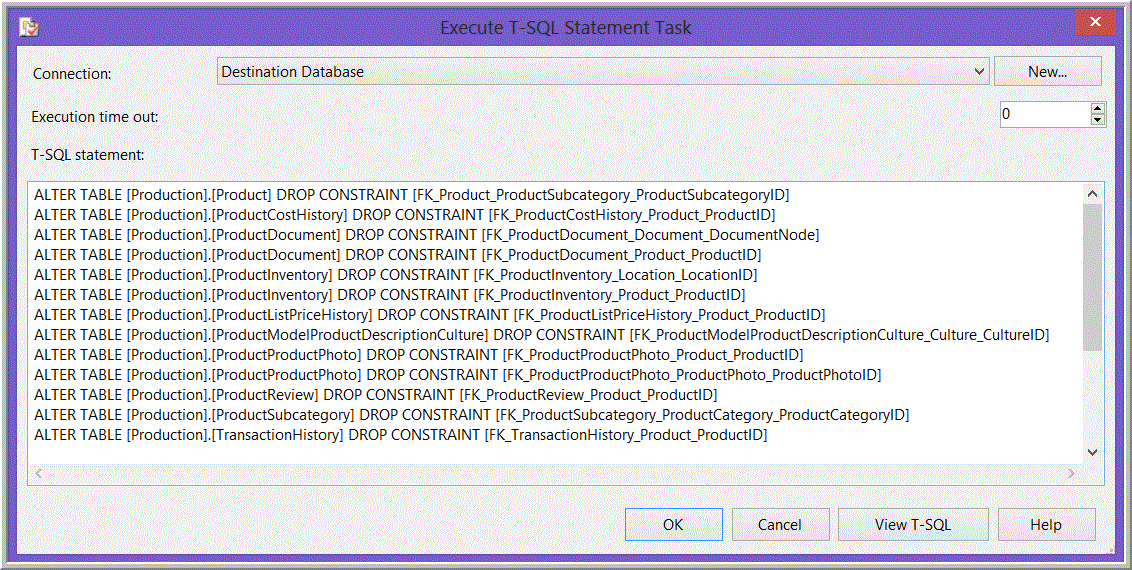Close the Execute T-SQL Statement Task dialog
Image resolution: width=1132 pixels, height=570 pixels.
coord(1094,21)
